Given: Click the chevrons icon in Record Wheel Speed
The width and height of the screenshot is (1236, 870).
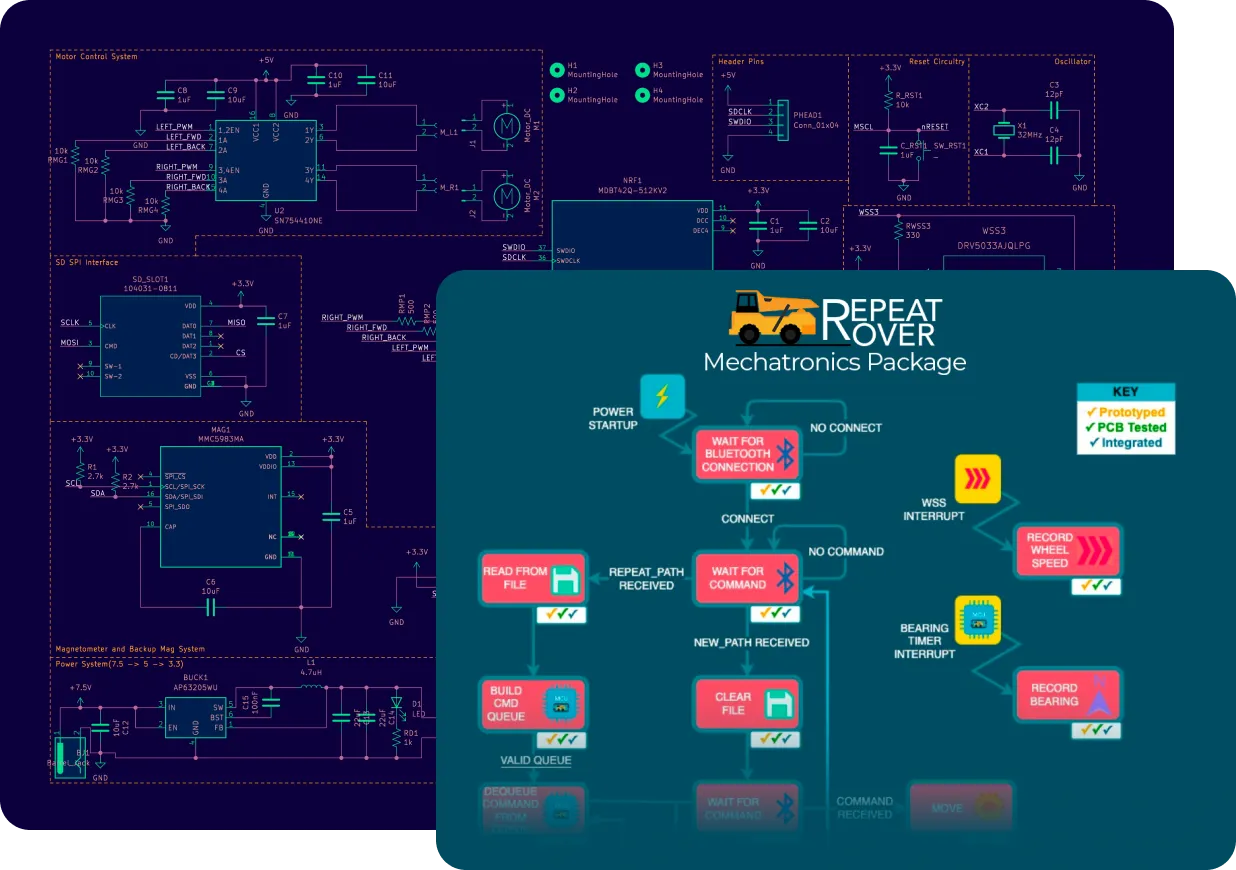Looking at the screenshot, I should (x=1094, y=550).
